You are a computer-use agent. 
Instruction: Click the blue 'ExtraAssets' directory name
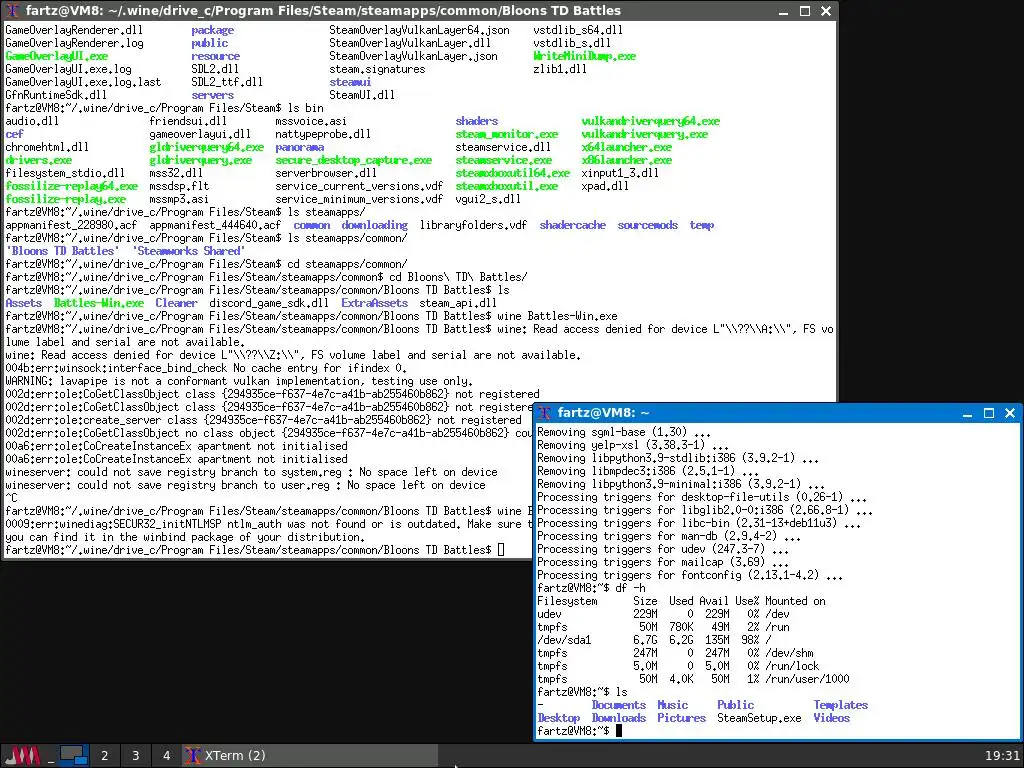(374, 303)
